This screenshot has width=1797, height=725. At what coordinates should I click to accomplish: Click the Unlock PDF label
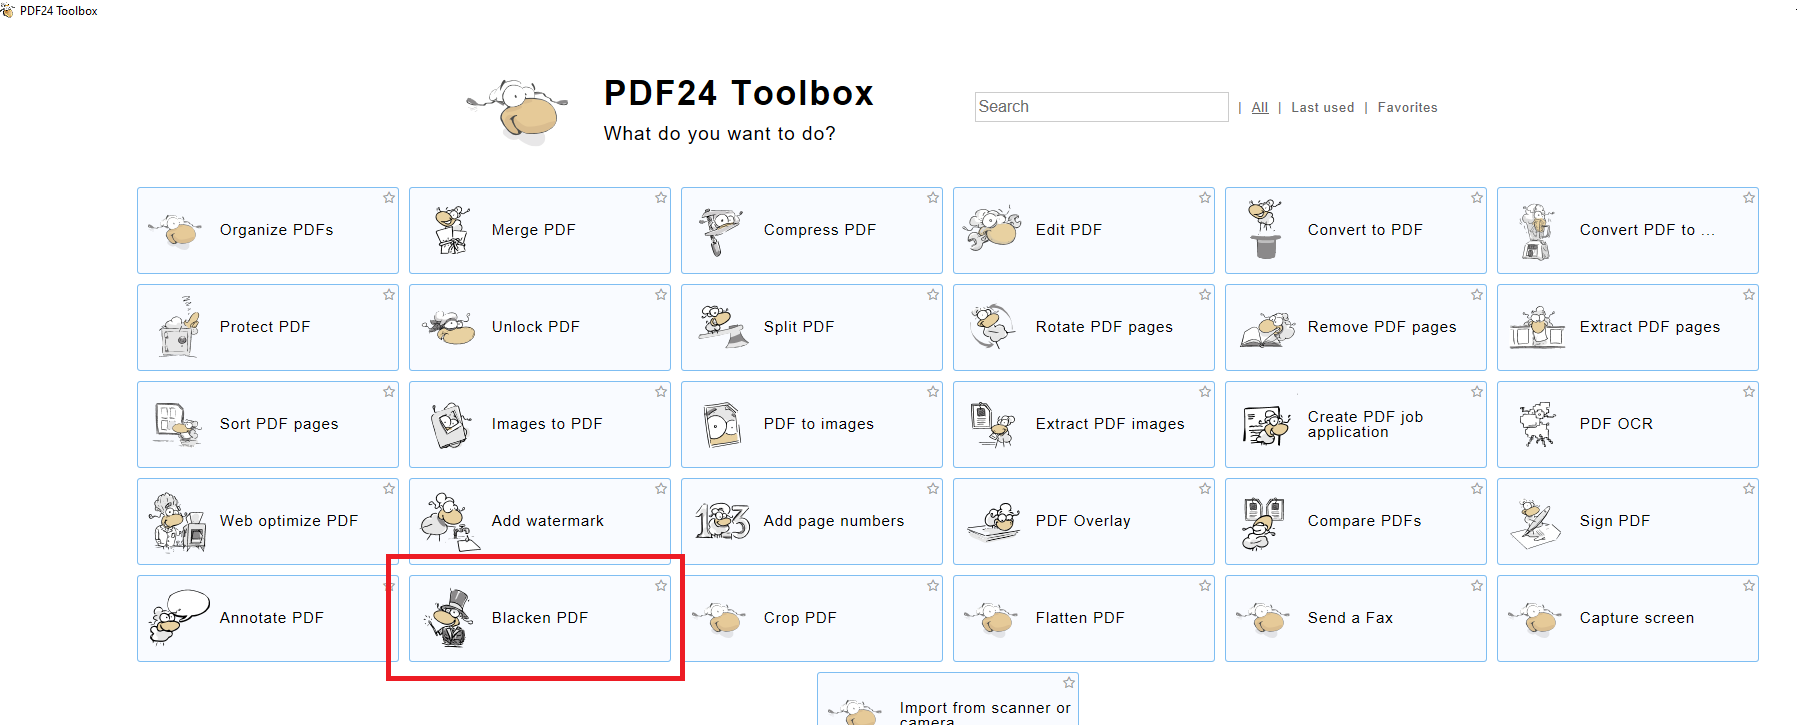[535, 327]
